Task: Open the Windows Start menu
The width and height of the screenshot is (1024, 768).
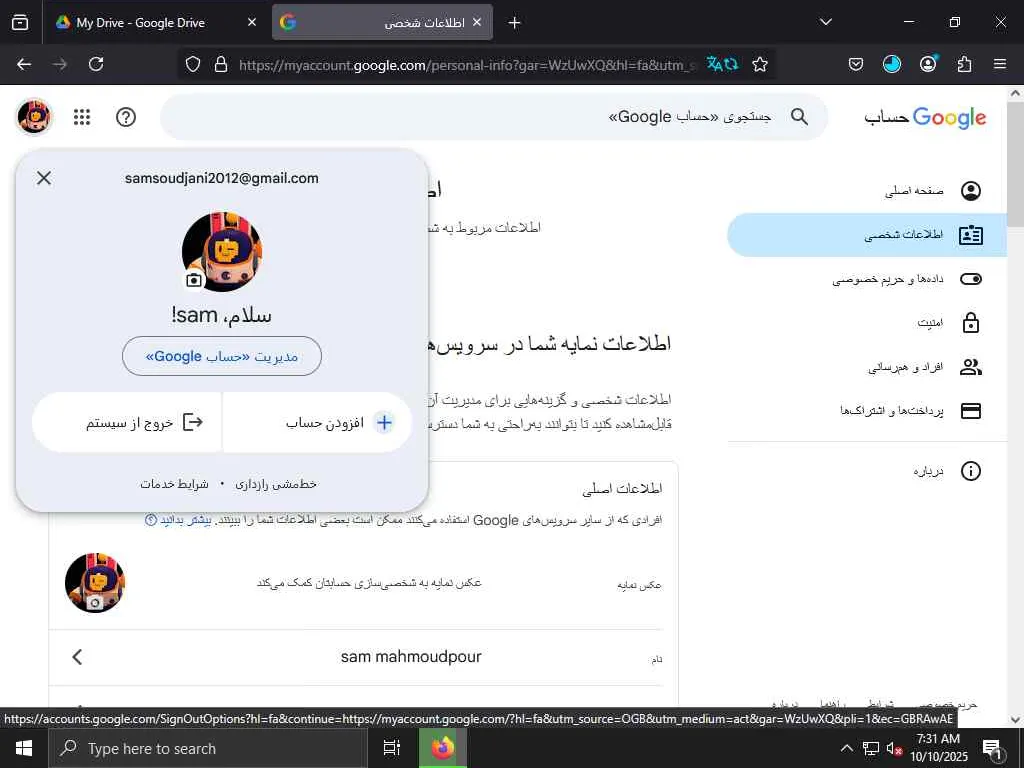Action: pyautogui.click(x=24, y=748)
